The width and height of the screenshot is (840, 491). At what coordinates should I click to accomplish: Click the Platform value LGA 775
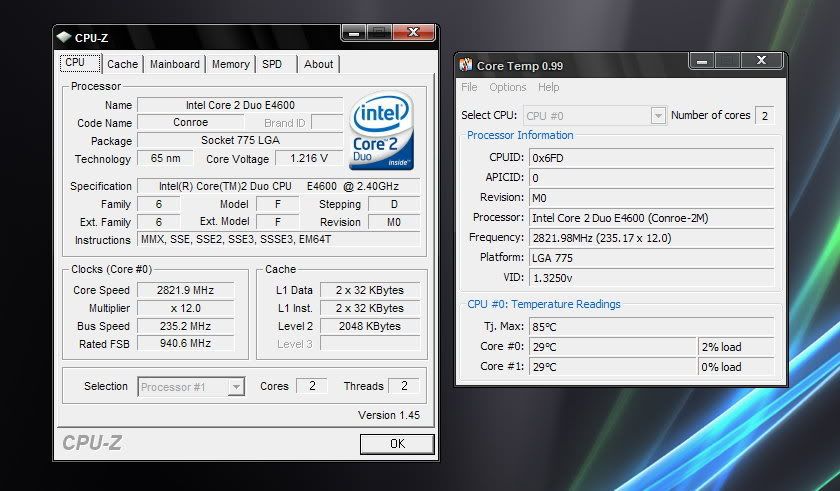(651, 258)
